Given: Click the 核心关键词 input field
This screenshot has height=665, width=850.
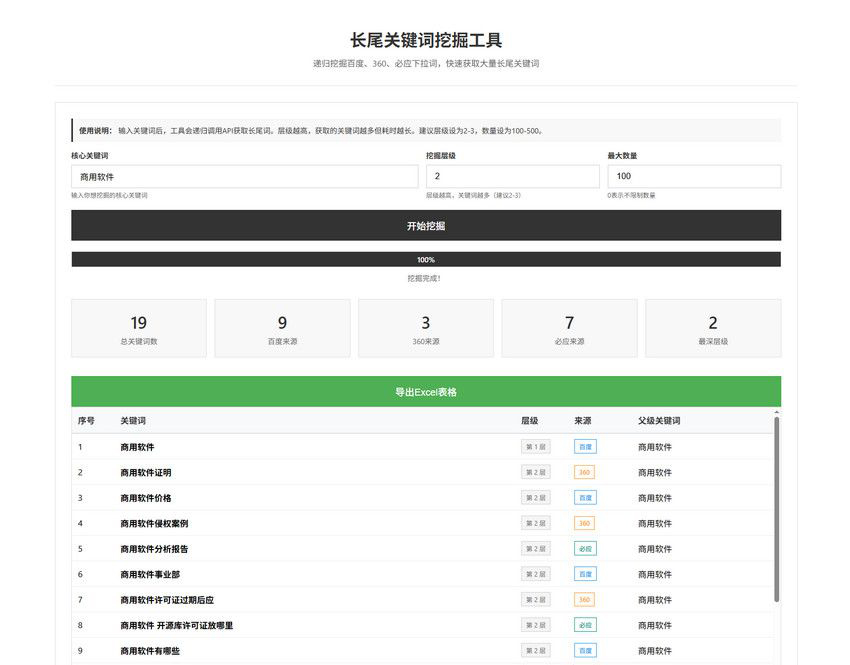Looking at the screenshot, I should (x=244, y=176).
